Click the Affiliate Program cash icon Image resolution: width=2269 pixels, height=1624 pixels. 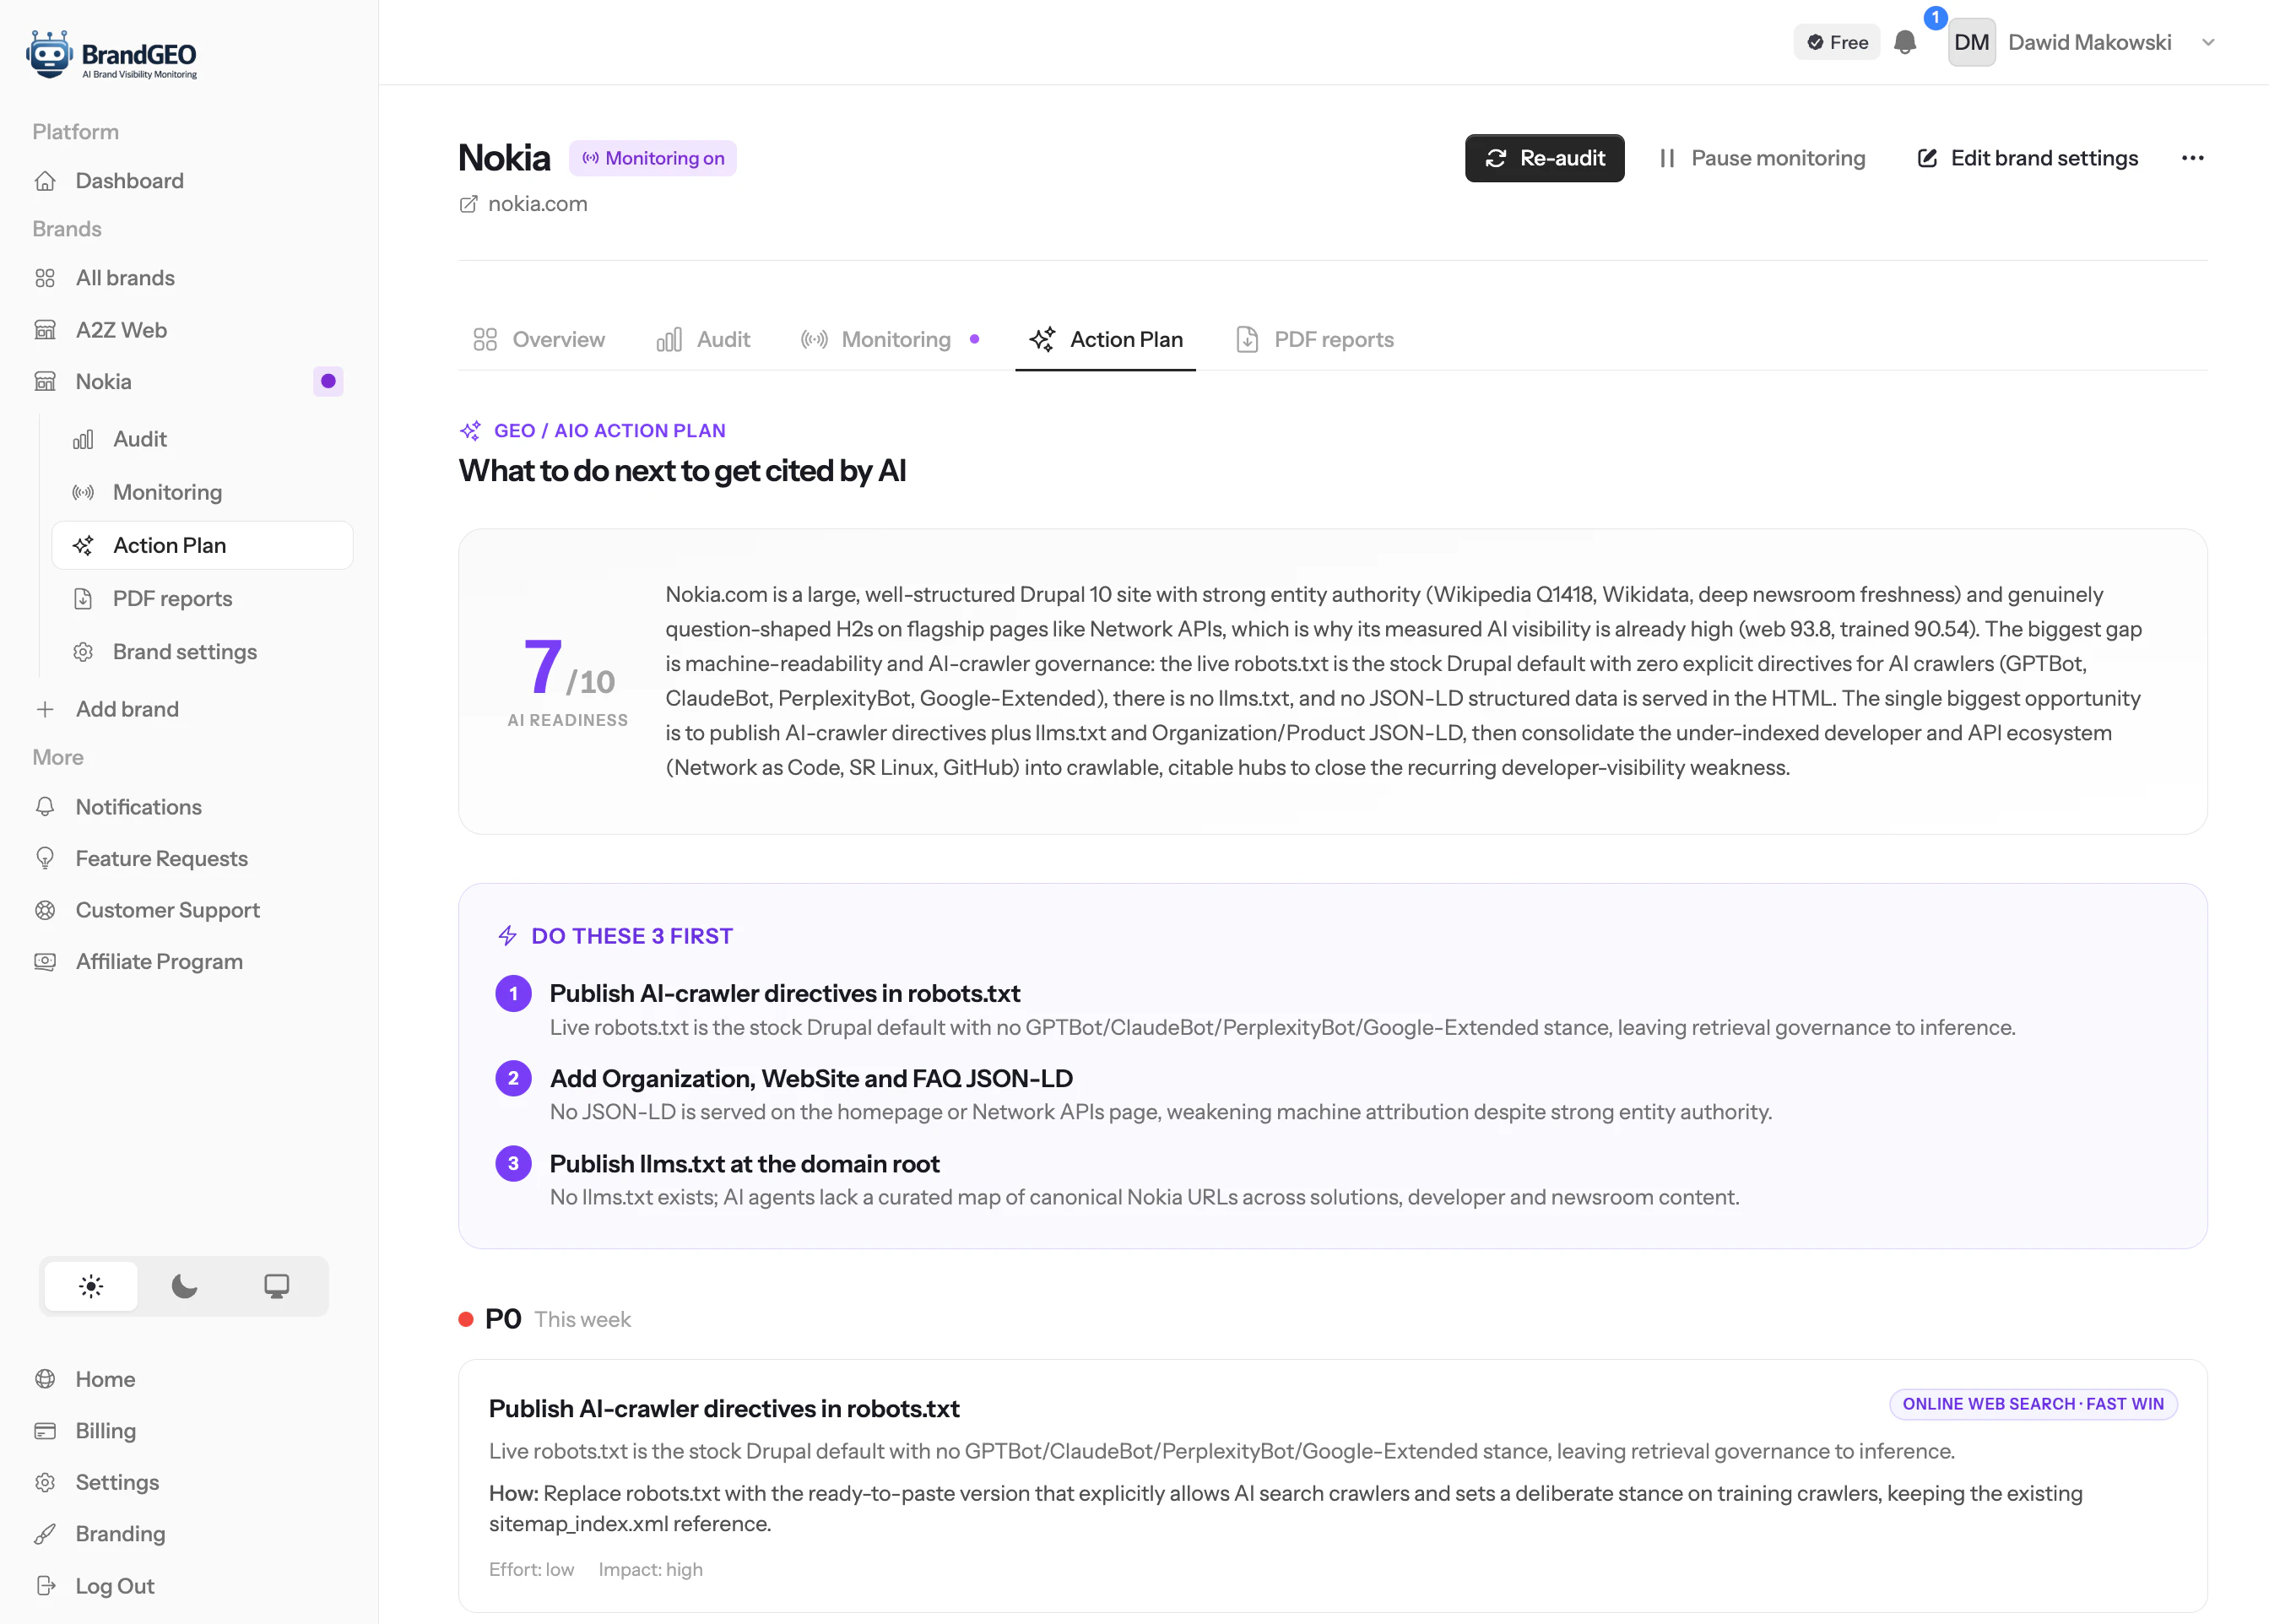coord(45,961)
